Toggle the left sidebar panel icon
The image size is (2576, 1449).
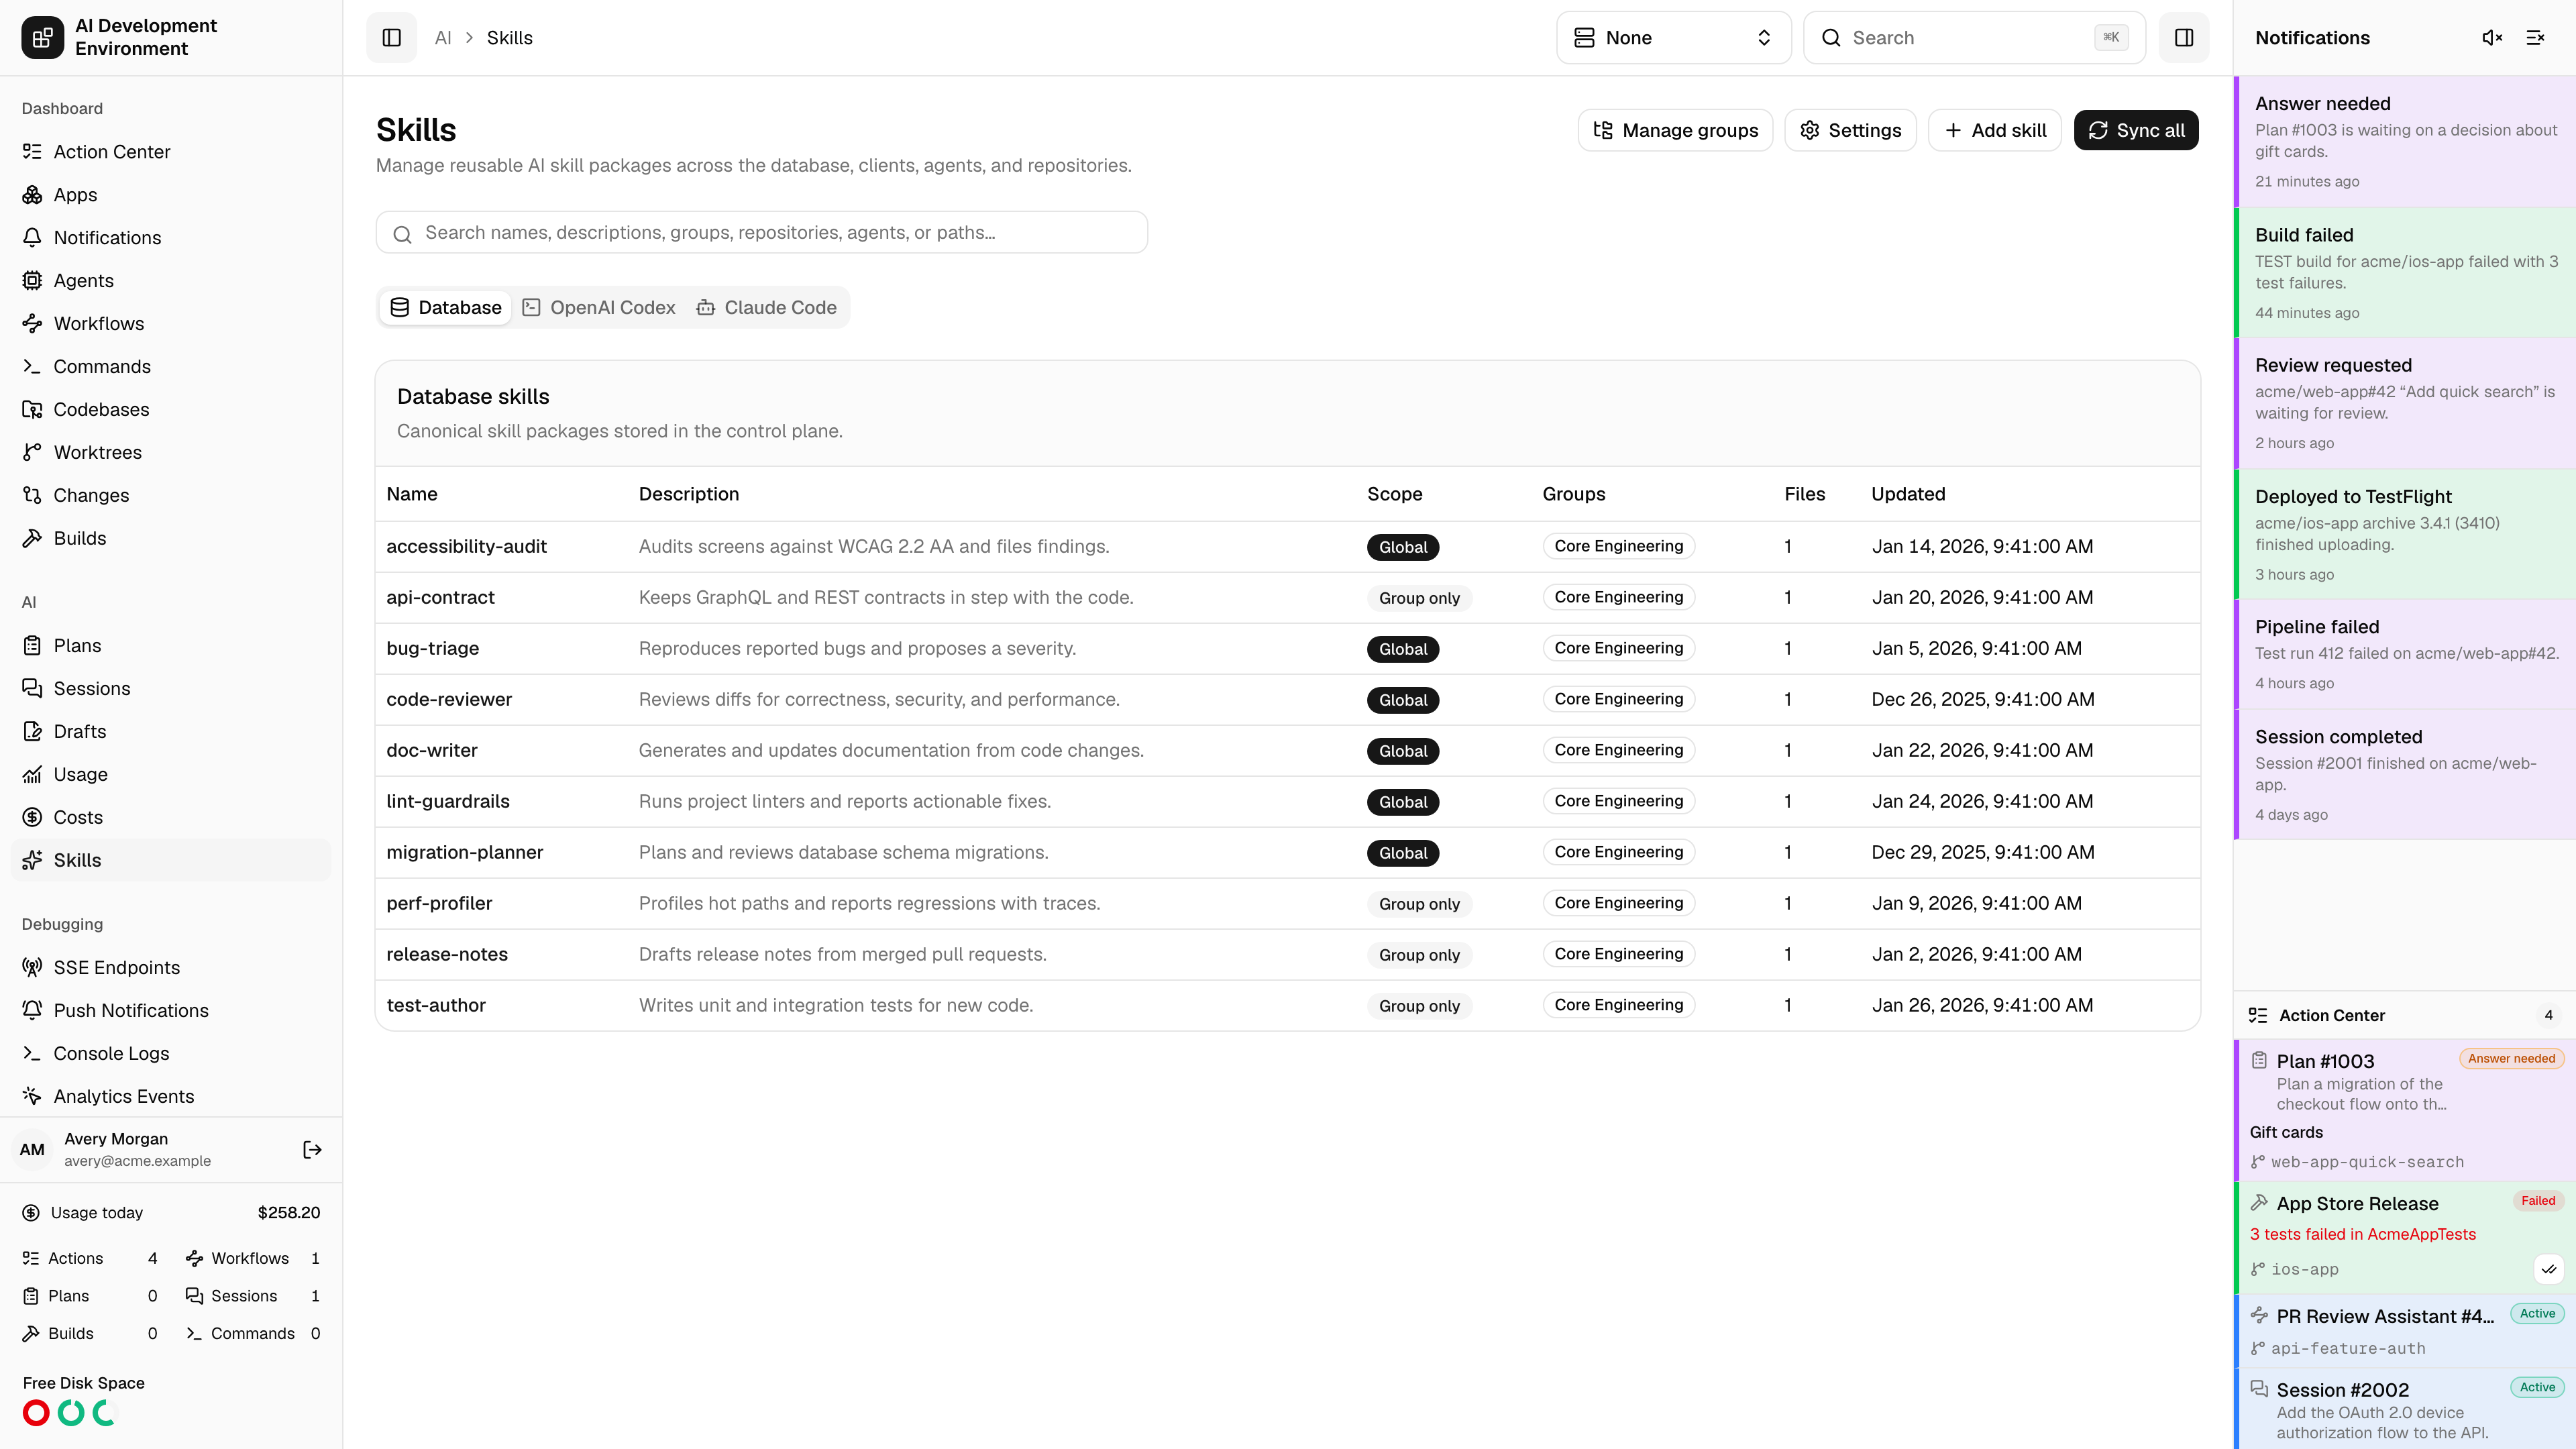pyautogui.click(x=391, y=37)
